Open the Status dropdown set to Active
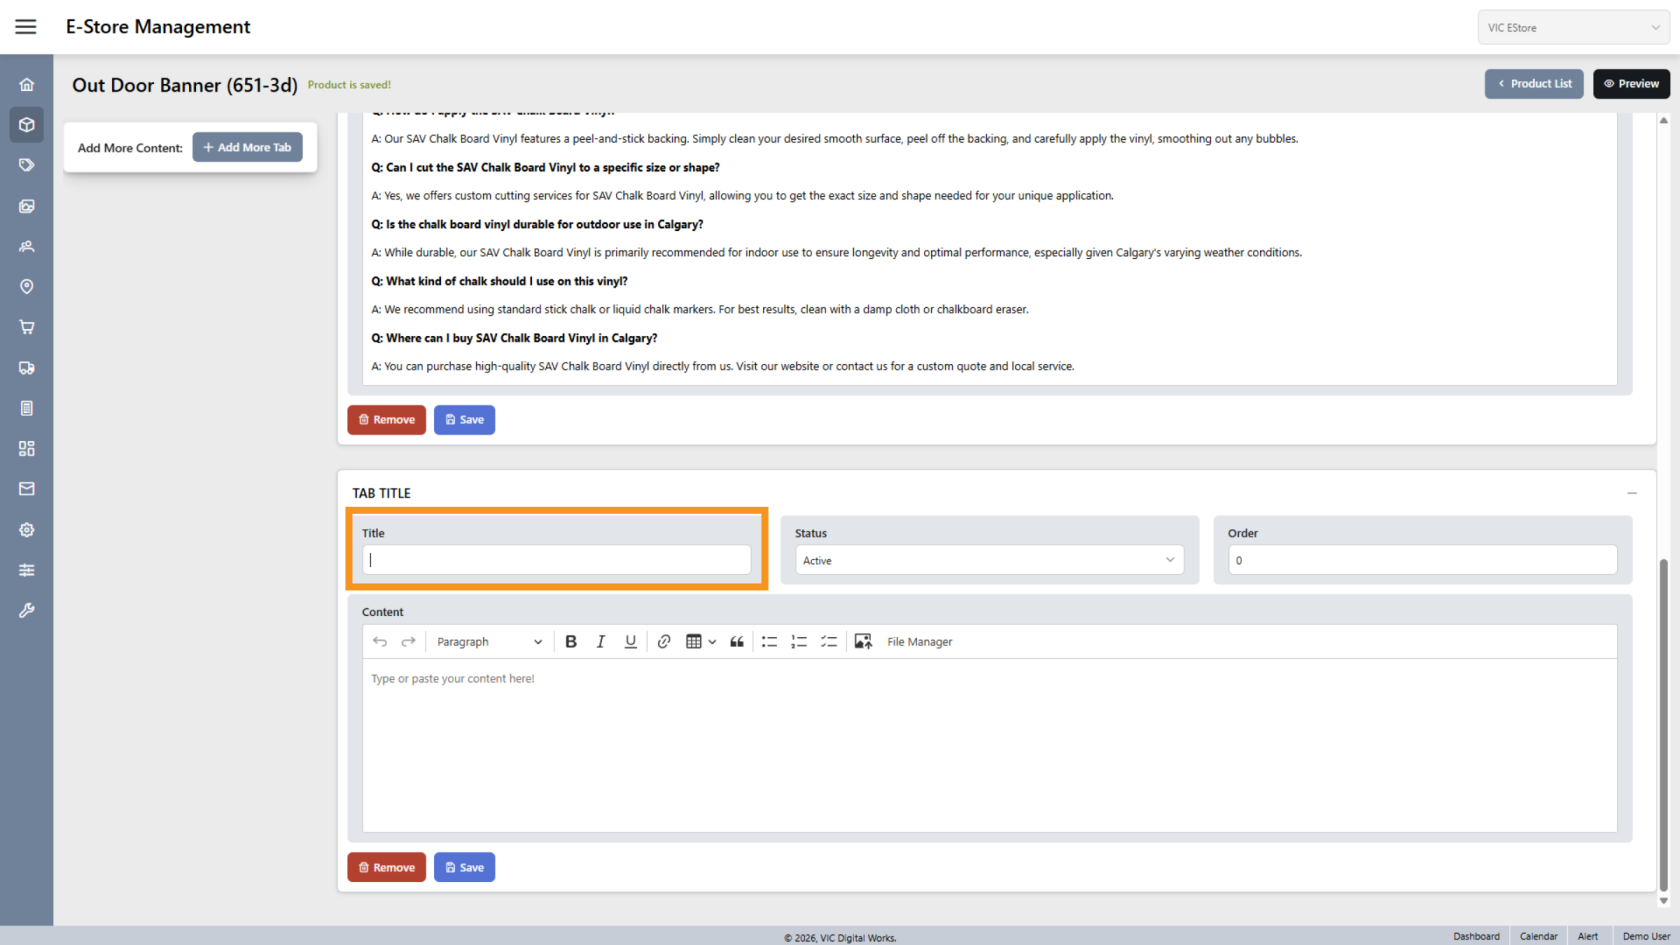Screen dimensions: 1680x945 tap(989, 560)
